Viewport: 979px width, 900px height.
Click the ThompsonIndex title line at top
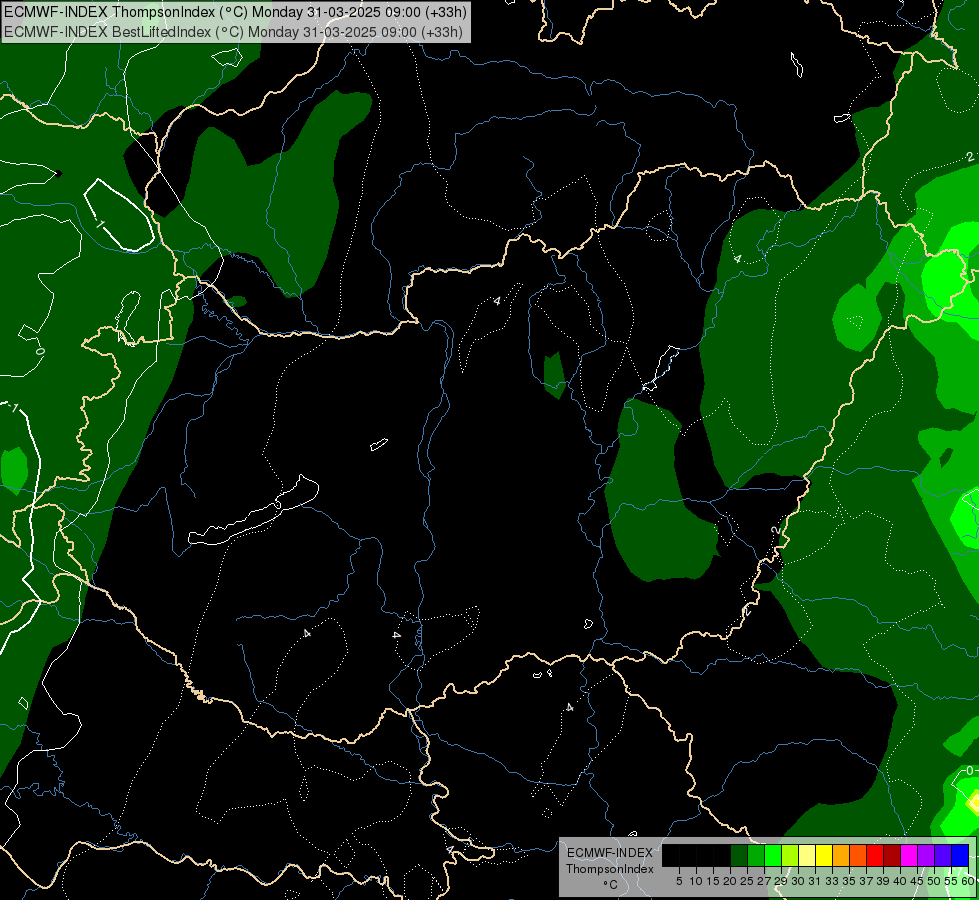(235, 12)
